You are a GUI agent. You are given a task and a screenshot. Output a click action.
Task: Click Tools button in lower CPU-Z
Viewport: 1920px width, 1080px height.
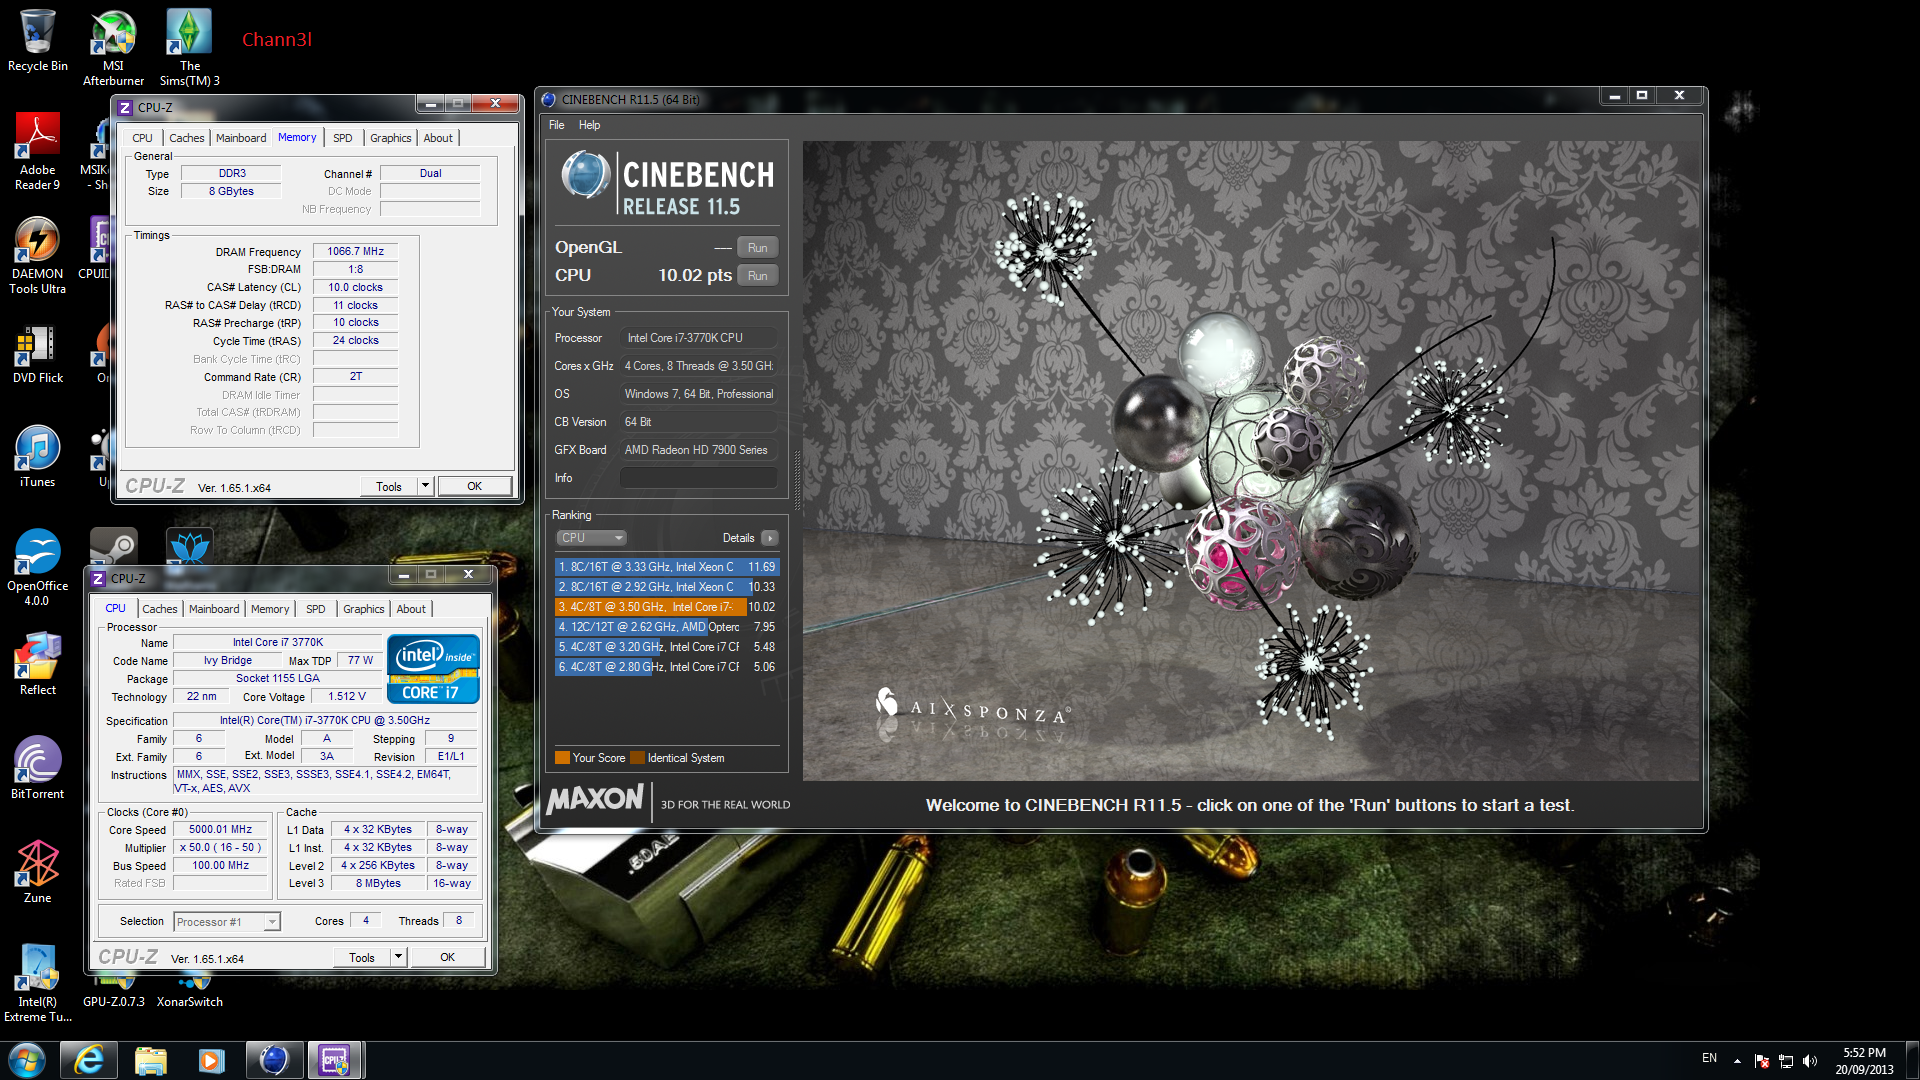362,957
